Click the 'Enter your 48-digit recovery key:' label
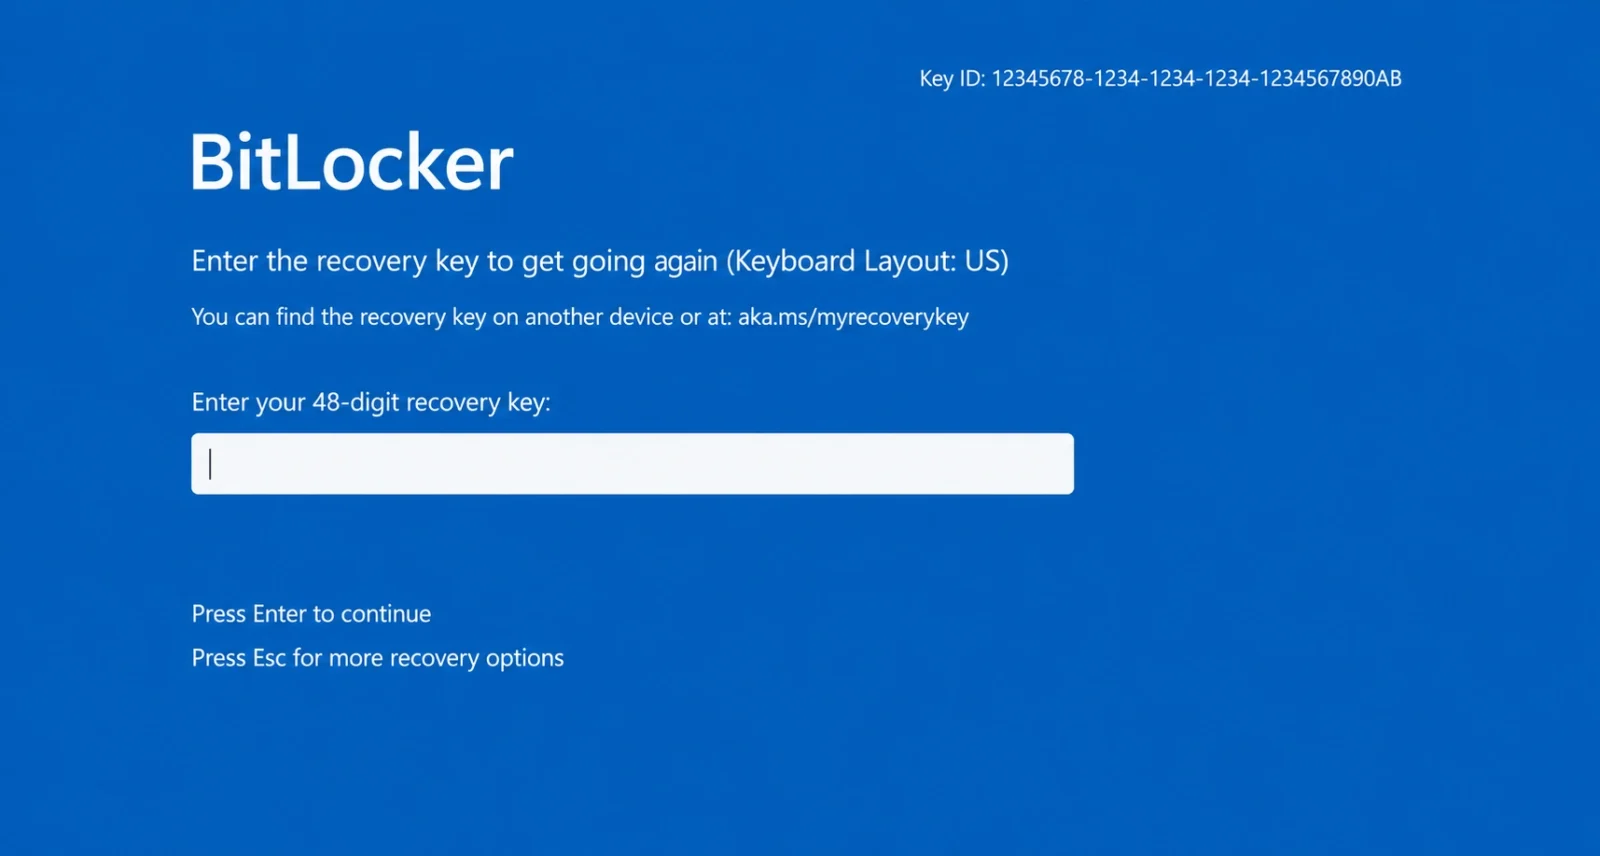This screenshot has height=856, width=1600. click(x=371, y=402)
